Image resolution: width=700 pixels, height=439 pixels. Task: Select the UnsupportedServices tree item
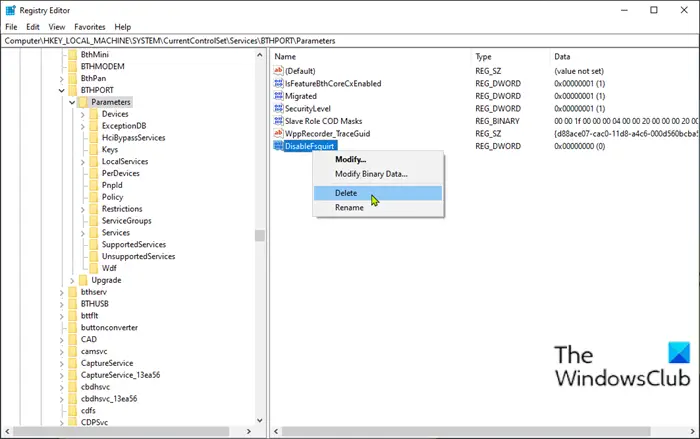[x=138, y=256]
